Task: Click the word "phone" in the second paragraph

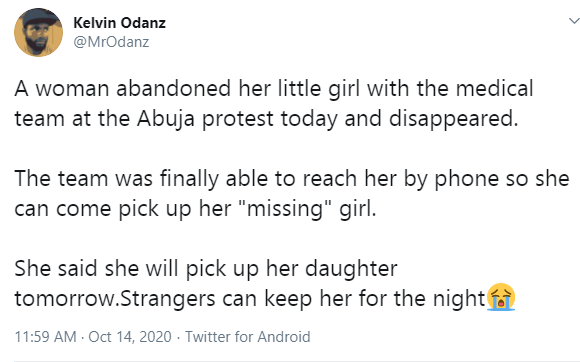Action: click(466, 180)
